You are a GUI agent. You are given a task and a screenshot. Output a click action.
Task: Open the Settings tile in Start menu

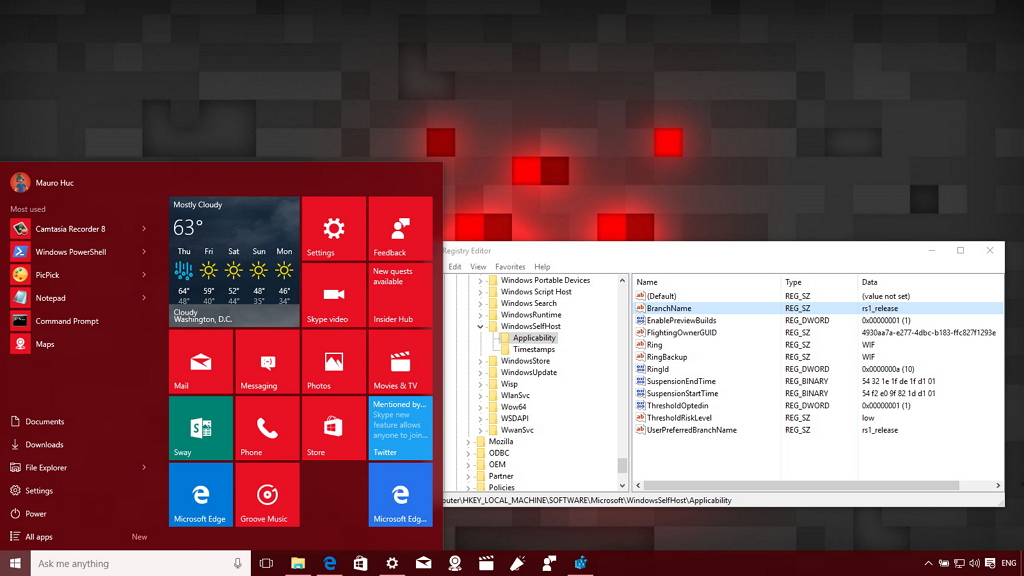click(x=334, y=229)
